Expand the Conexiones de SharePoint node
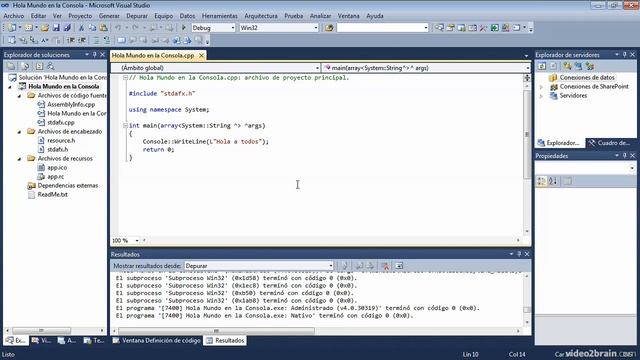Image resolution: width=640 pixels, height=360 pixels. 542,87
